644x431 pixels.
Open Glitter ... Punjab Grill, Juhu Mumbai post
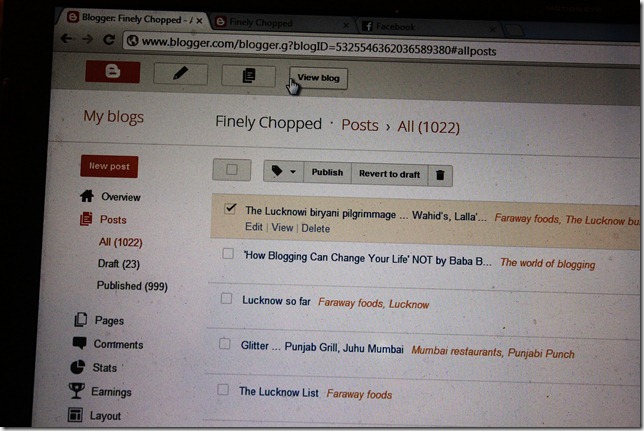[322, 347]
